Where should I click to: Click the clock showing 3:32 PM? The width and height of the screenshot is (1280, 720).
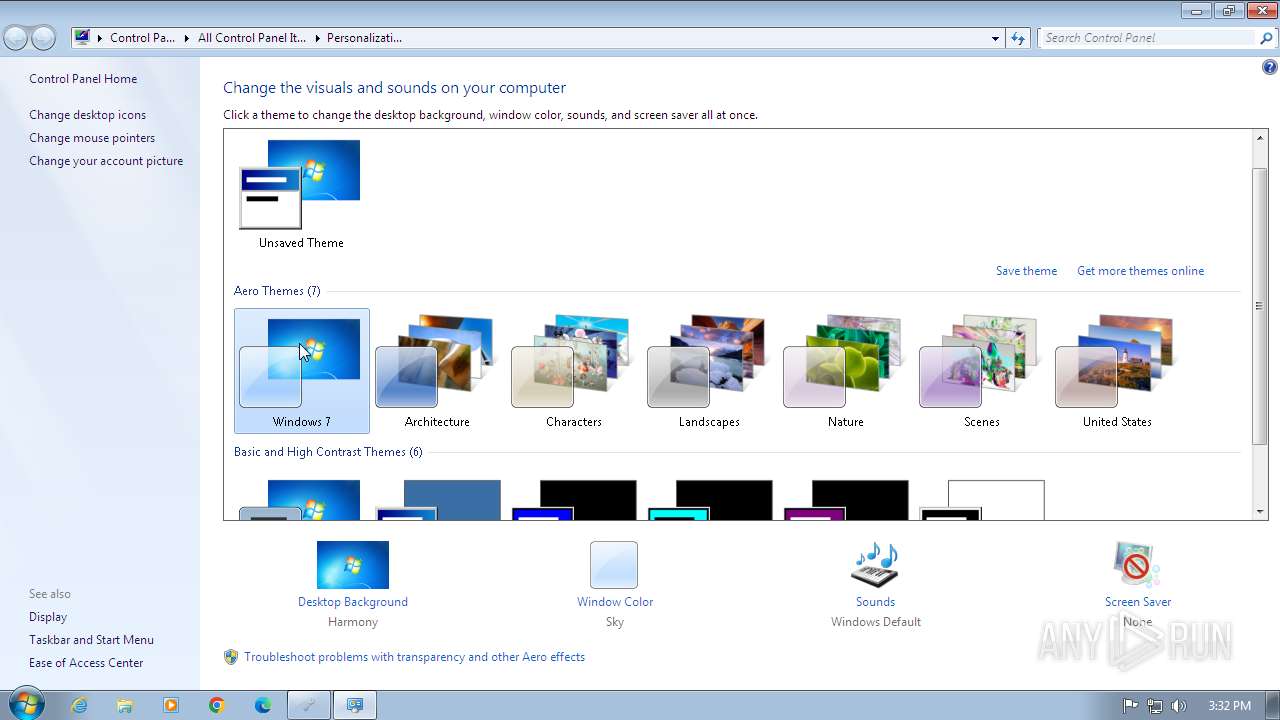tap(1229, 705)
